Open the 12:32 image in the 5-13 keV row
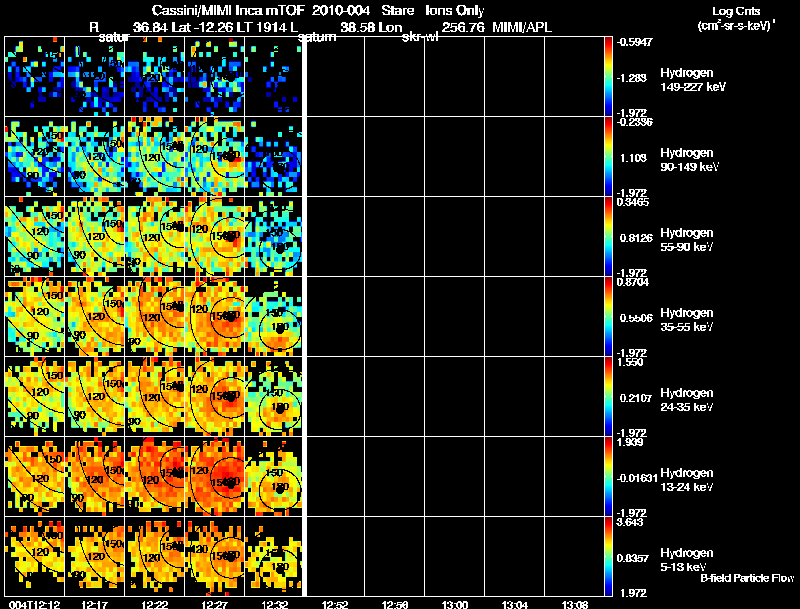The width and height of the screenshot is (800, 609). (x=274, y=557)
